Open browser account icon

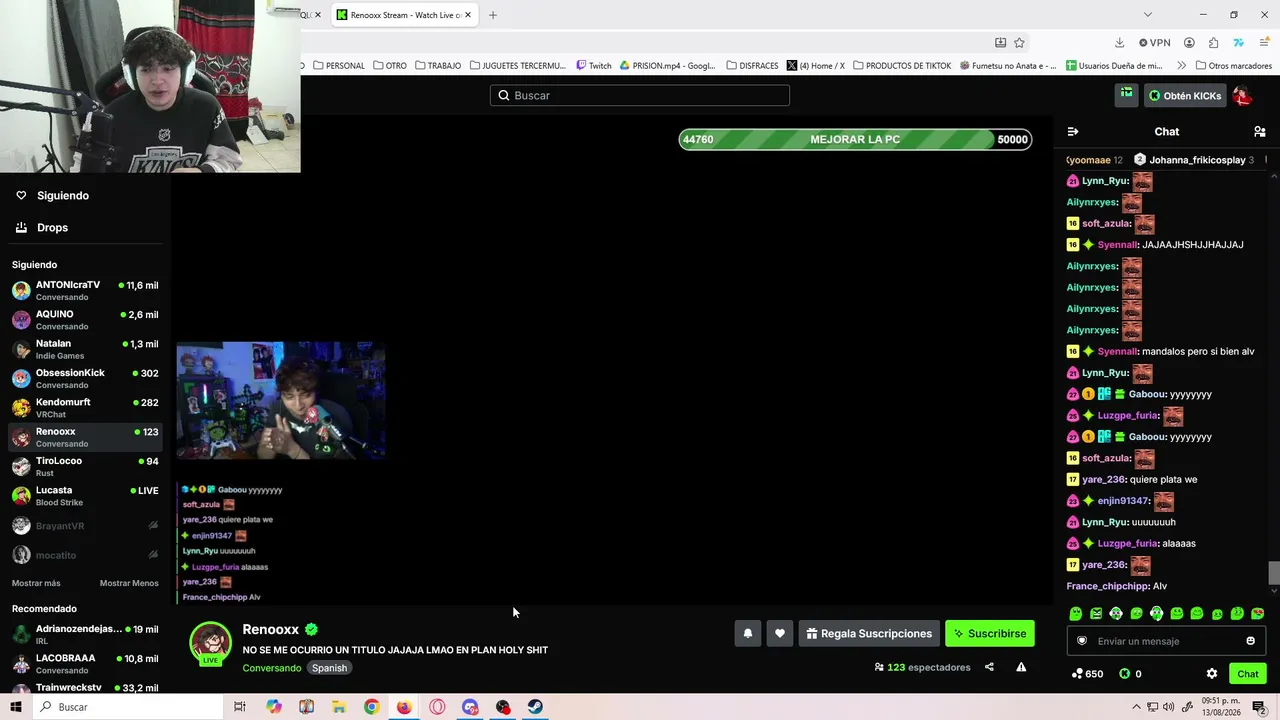tap(1189, 43)
